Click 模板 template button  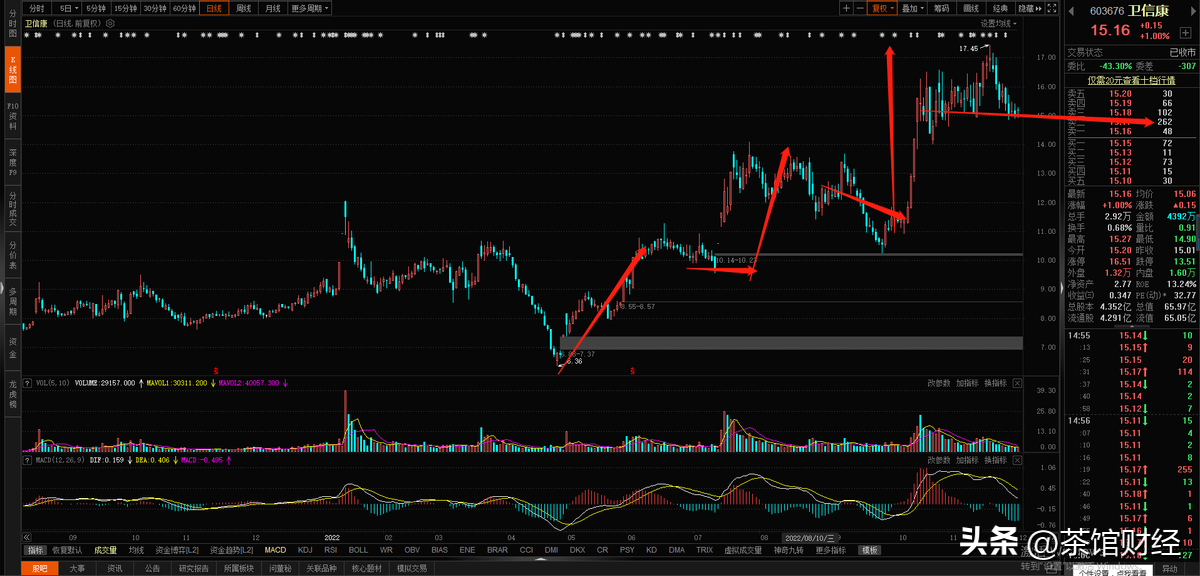(870, 550)
